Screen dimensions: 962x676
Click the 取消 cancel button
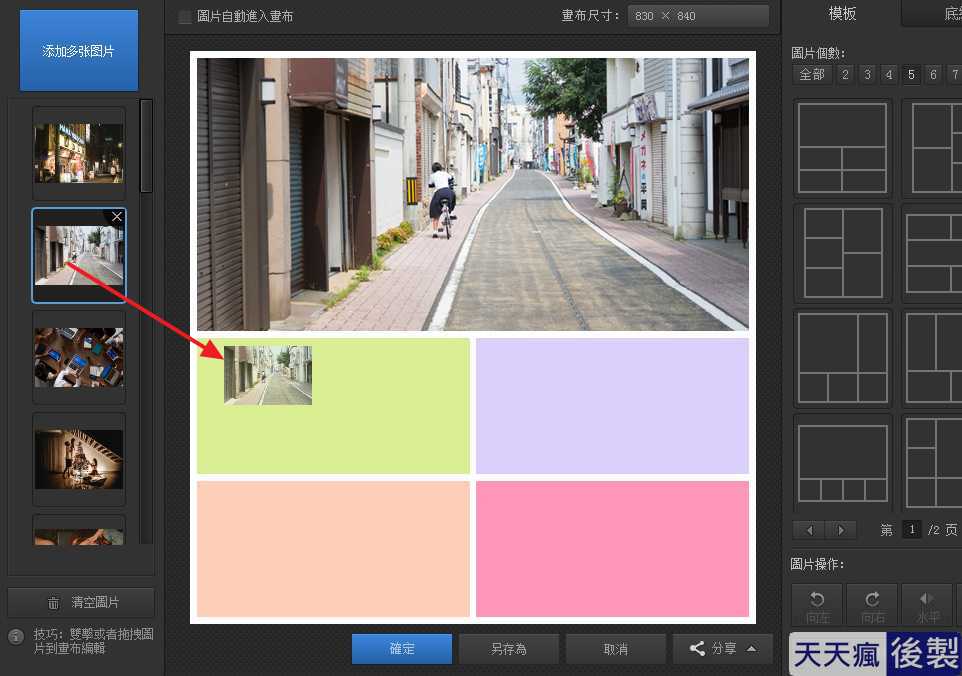click(x=615, y=649)
